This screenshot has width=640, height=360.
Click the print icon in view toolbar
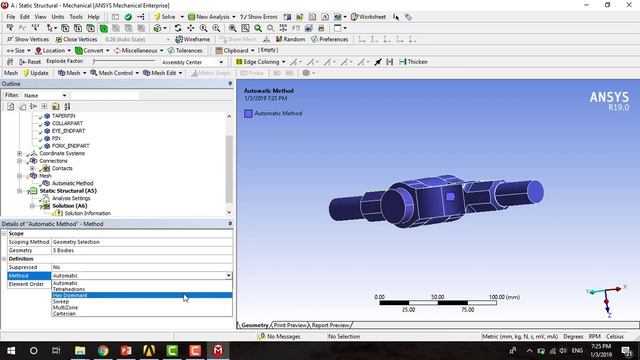pyautogui.click(x=321, y=28)
